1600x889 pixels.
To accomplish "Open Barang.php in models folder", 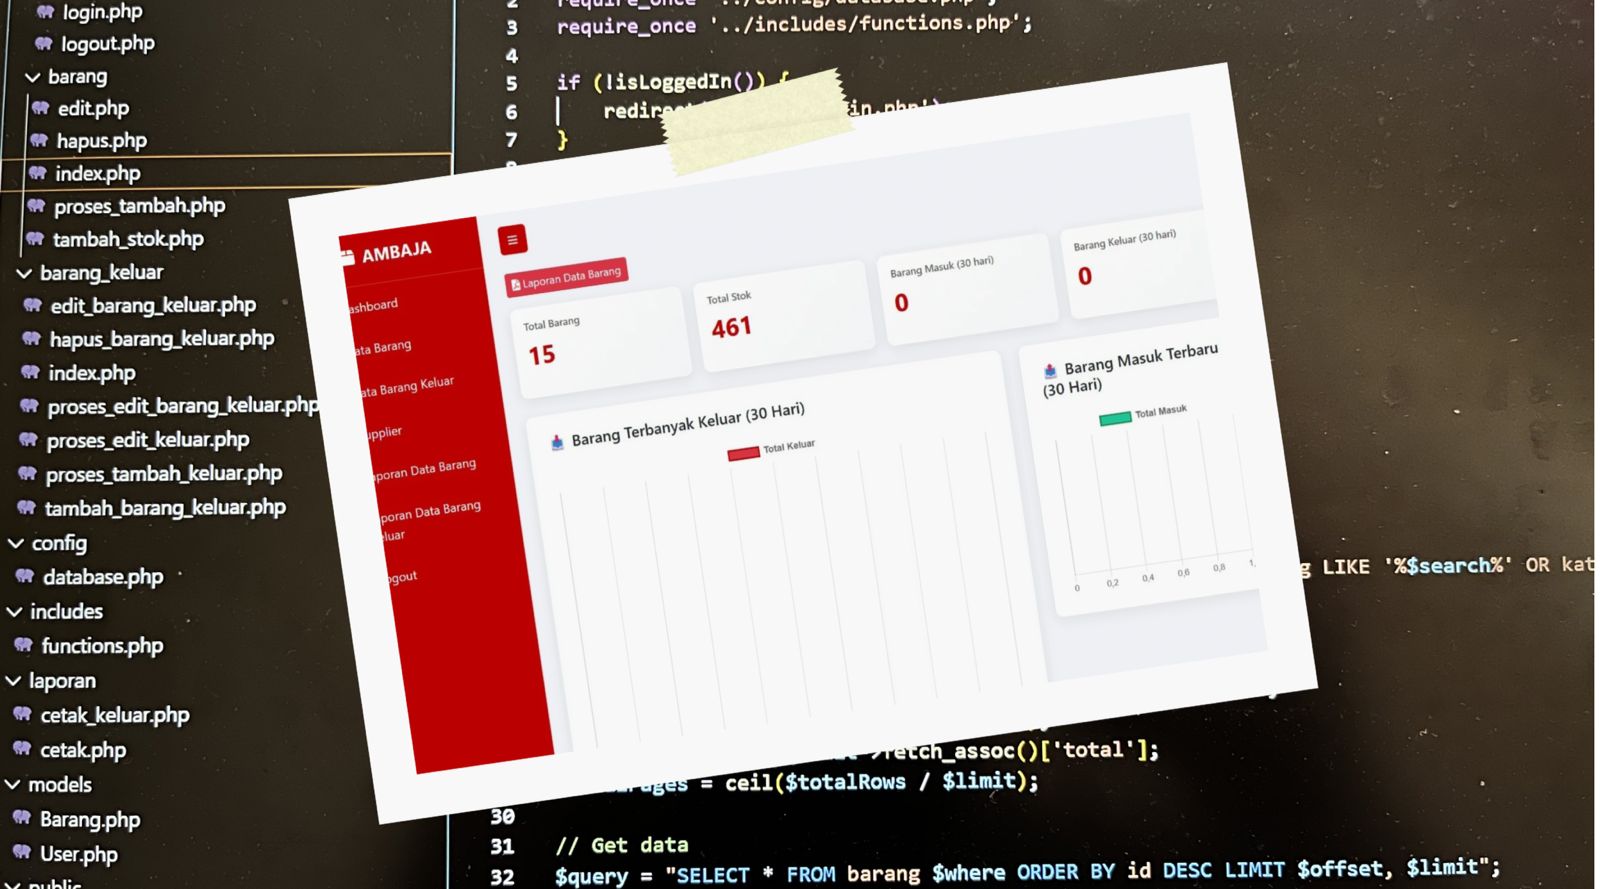I will (x=90, y=819).
